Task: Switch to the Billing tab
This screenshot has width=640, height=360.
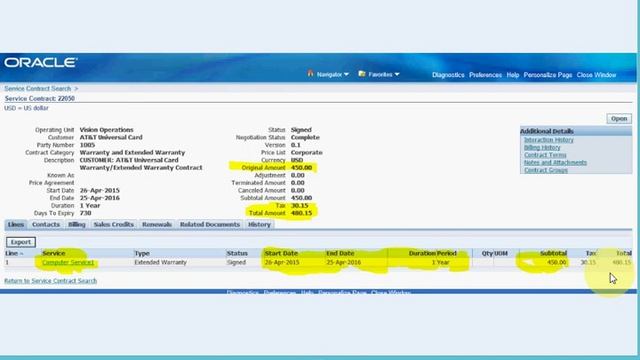Action: [x=77, y=224]
